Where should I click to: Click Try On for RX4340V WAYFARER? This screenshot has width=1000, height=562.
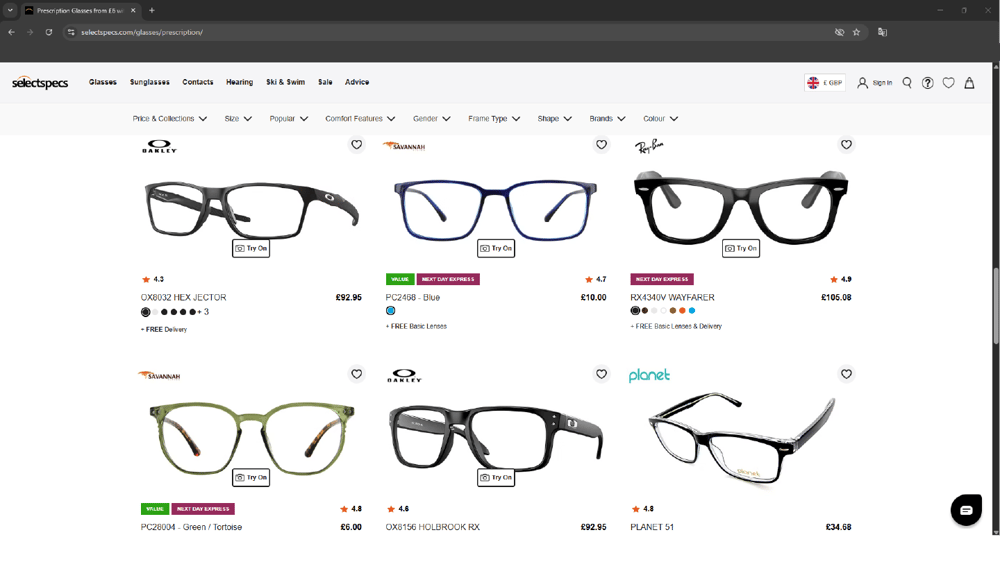740,248
